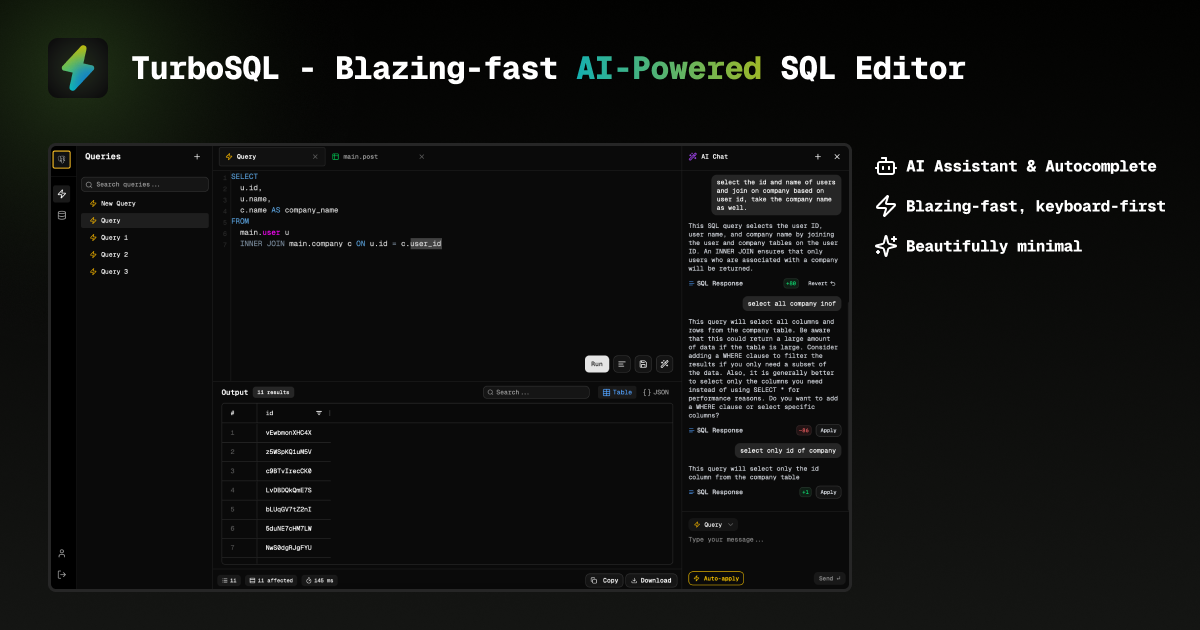Viewport: 1200px width, 630px height.
Task: Create a new query with the plus icon
Action: [197, 156]
